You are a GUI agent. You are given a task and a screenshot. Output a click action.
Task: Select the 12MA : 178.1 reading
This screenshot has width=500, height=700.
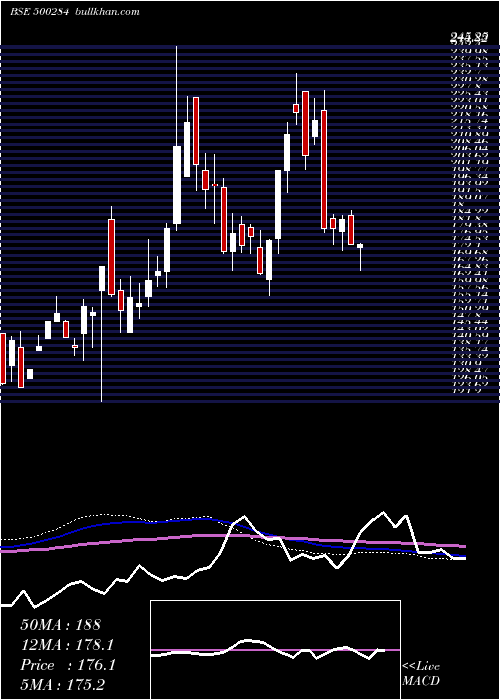click(66, 645)
